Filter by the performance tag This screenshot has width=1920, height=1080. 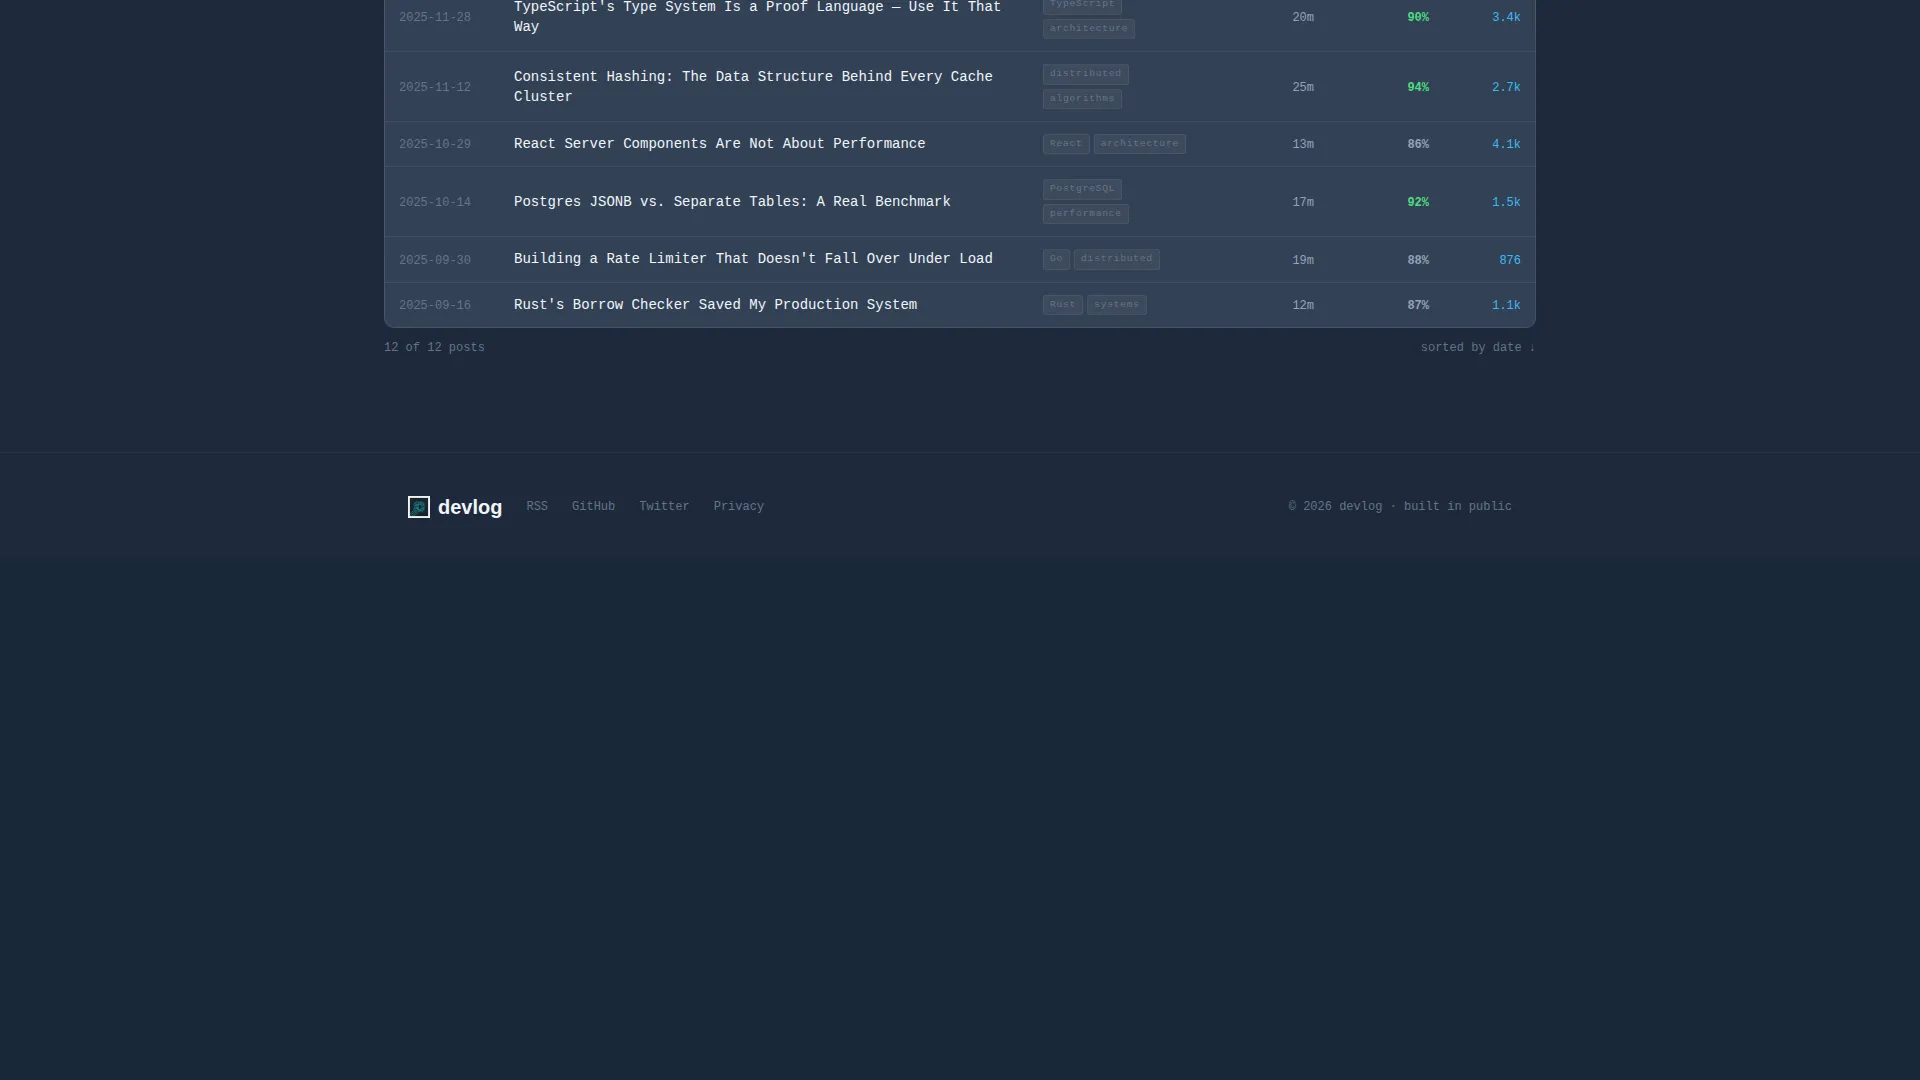tap(1085, 214)
